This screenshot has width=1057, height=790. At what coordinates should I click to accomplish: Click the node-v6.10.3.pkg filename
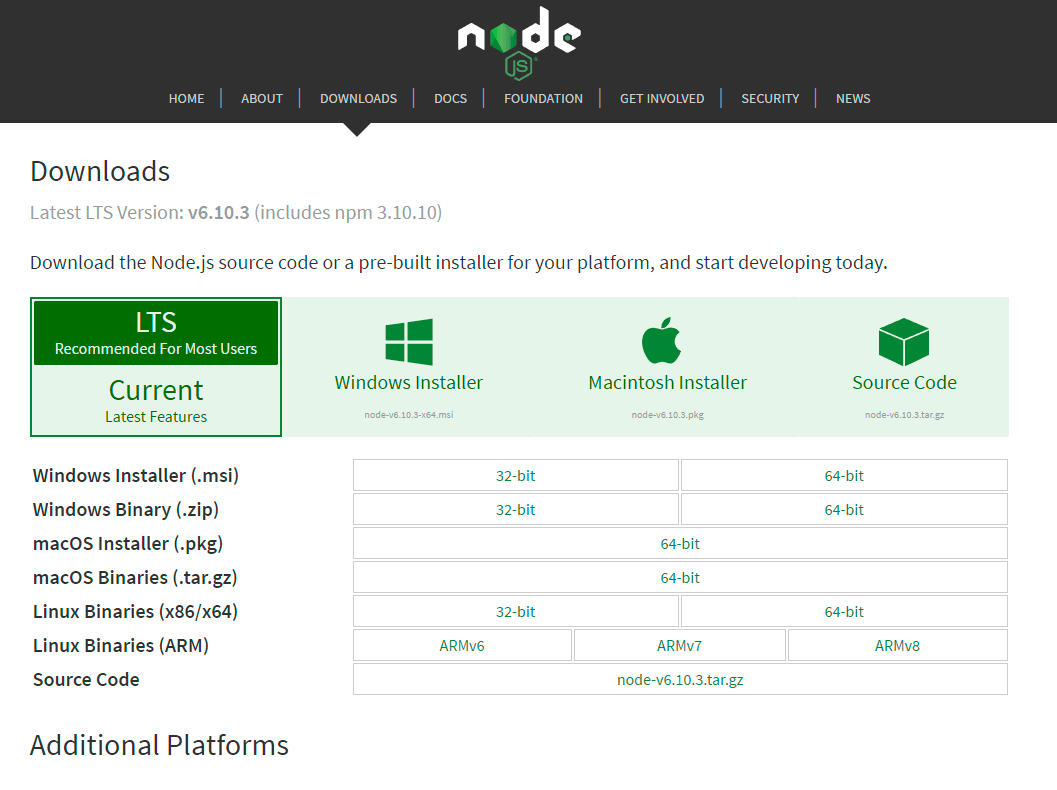point(667,415)
